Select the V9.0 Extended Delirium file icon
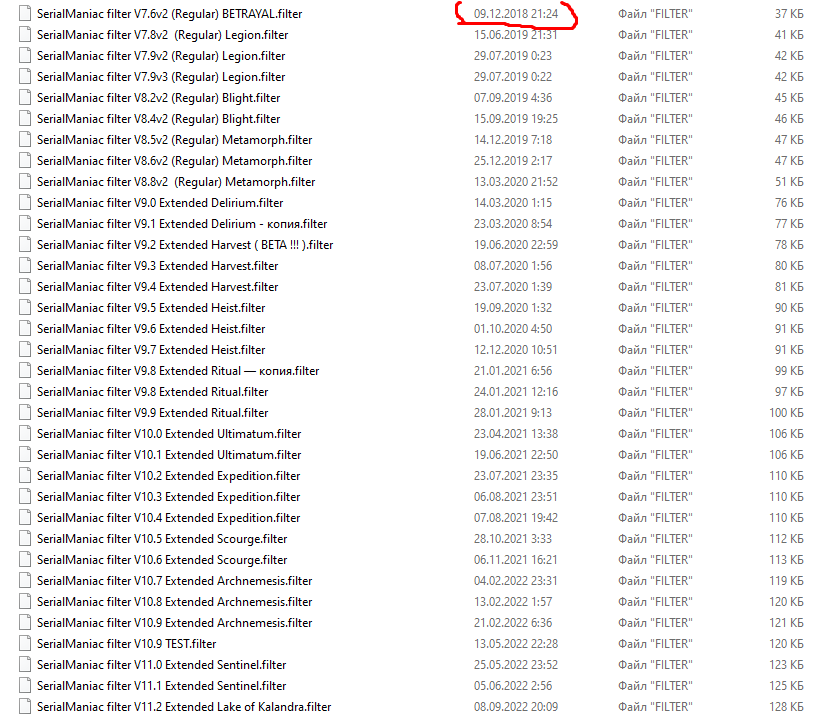829x724 pixels. click(26, 203)
